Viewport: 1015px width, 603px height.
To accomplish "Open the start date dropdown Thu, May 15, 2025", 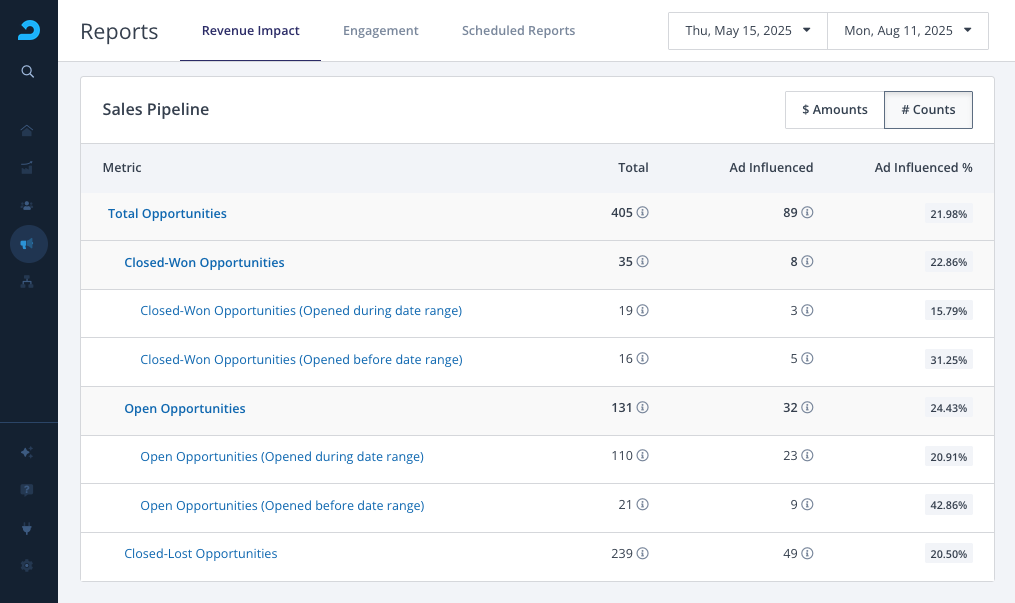I will 747,31.
